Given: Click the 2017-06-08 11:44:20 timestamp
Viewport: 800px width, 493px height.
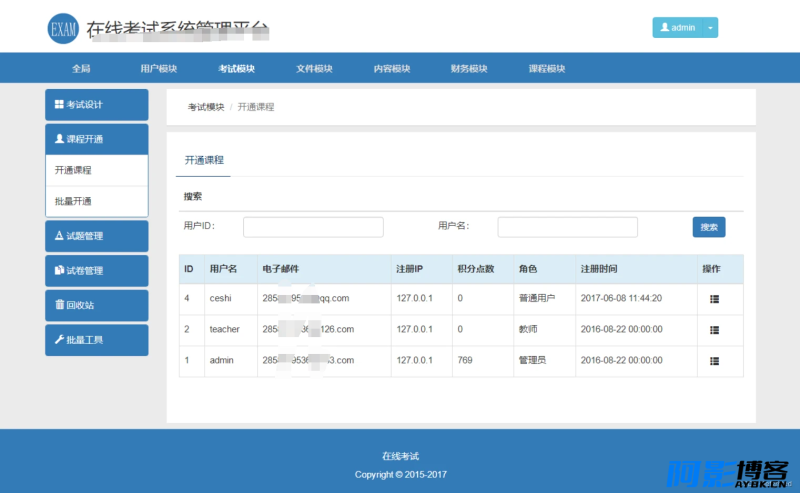Looking at the screenshot, I should [x=621, y=298].
